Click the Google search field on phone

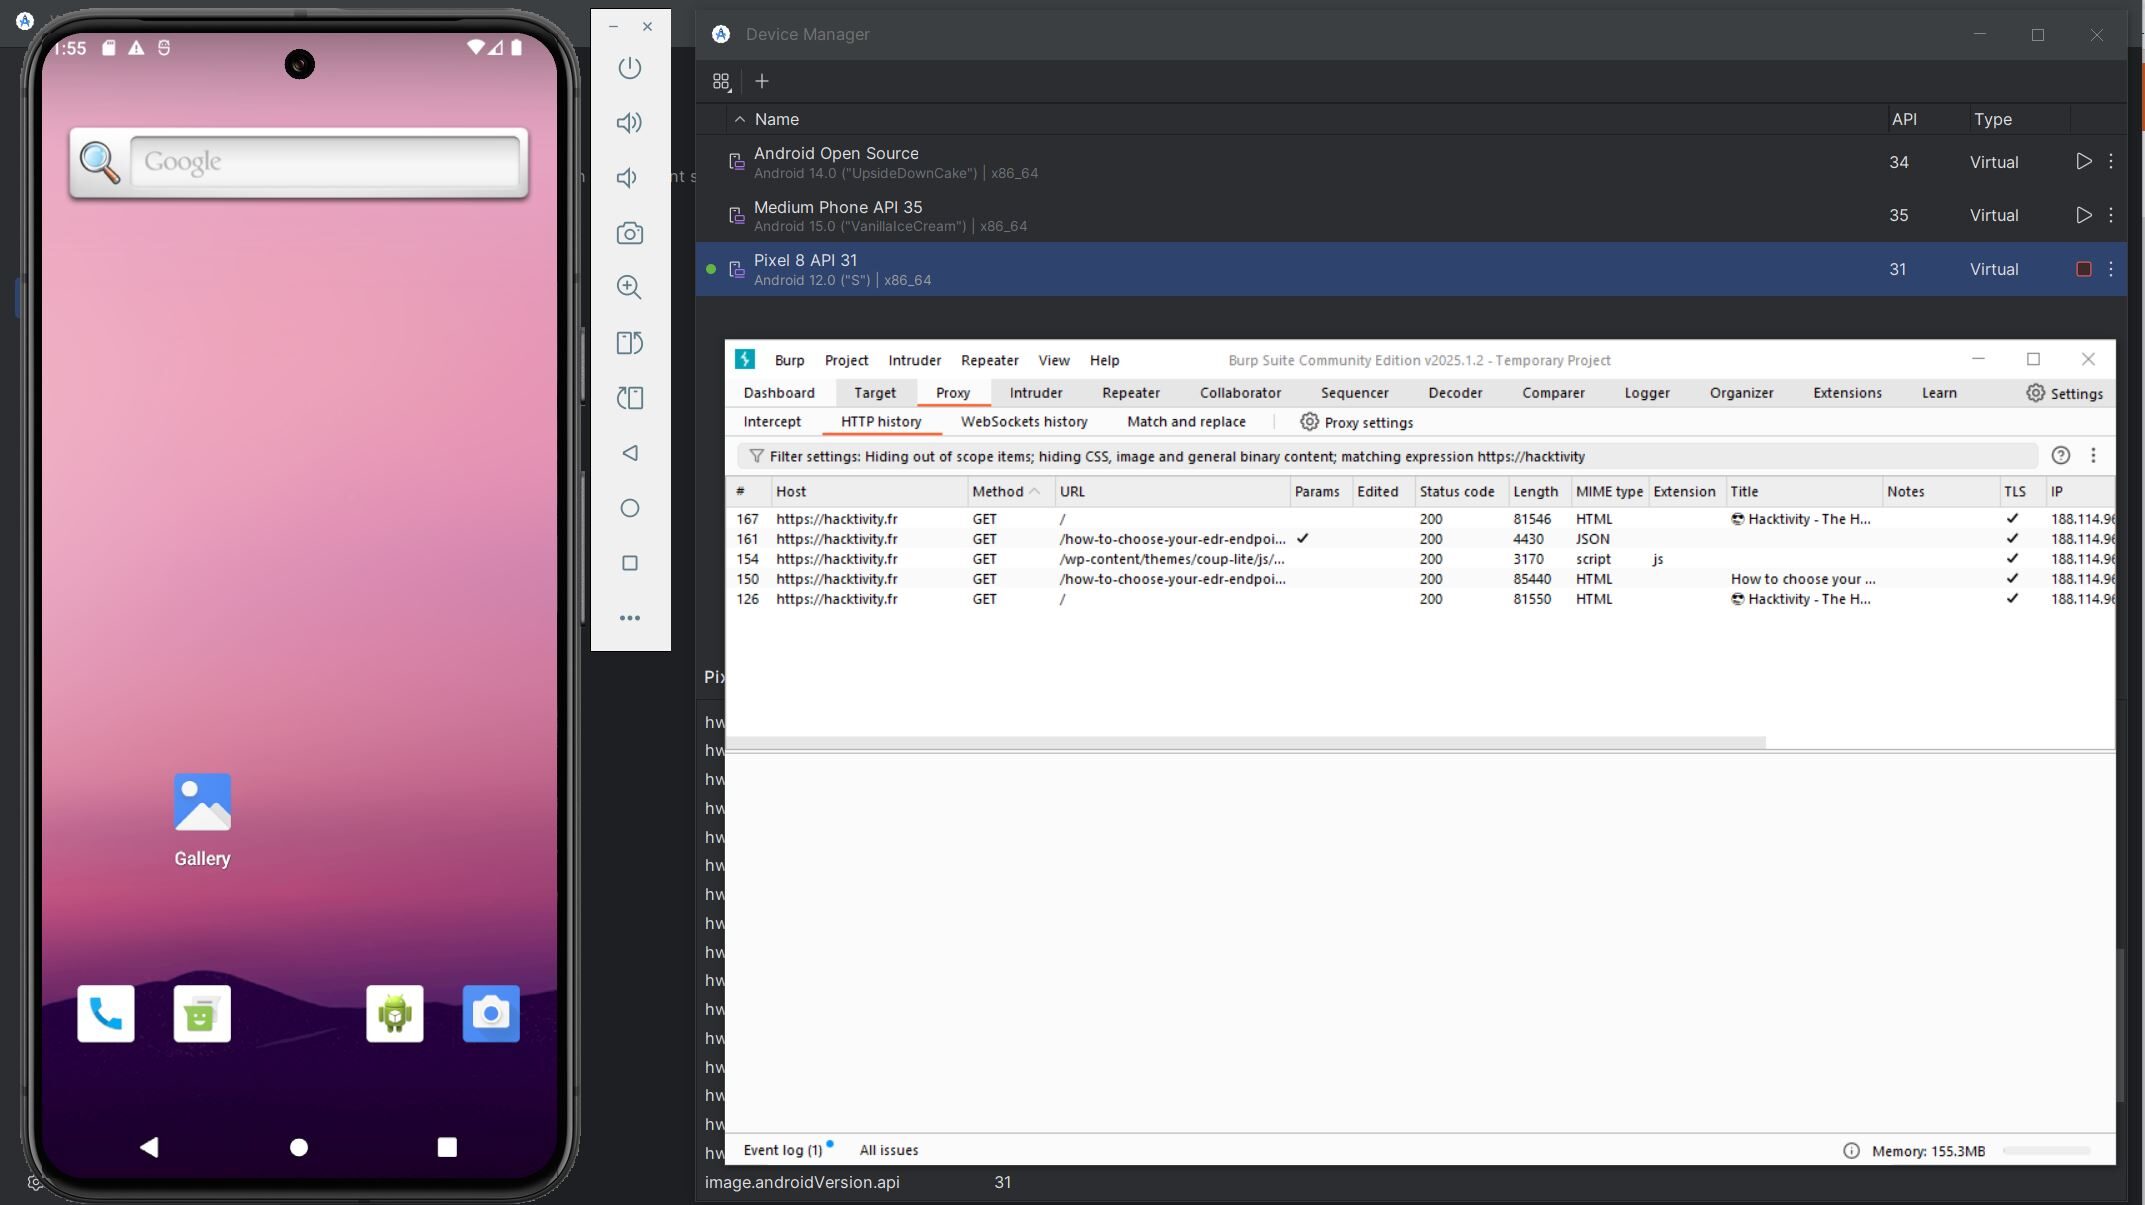pyautogui.click(x=325, y=162)
